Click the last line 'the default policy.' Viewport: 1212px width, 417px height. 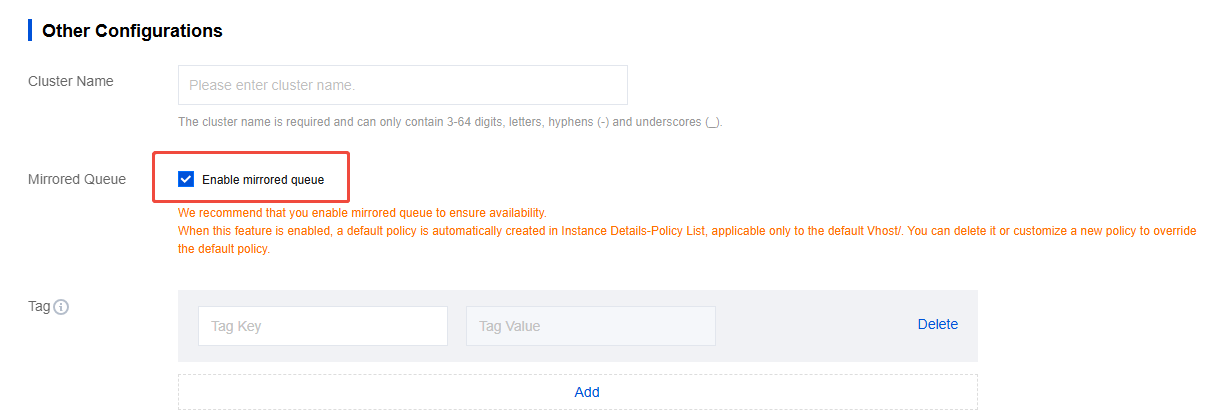tap(224, 249)
